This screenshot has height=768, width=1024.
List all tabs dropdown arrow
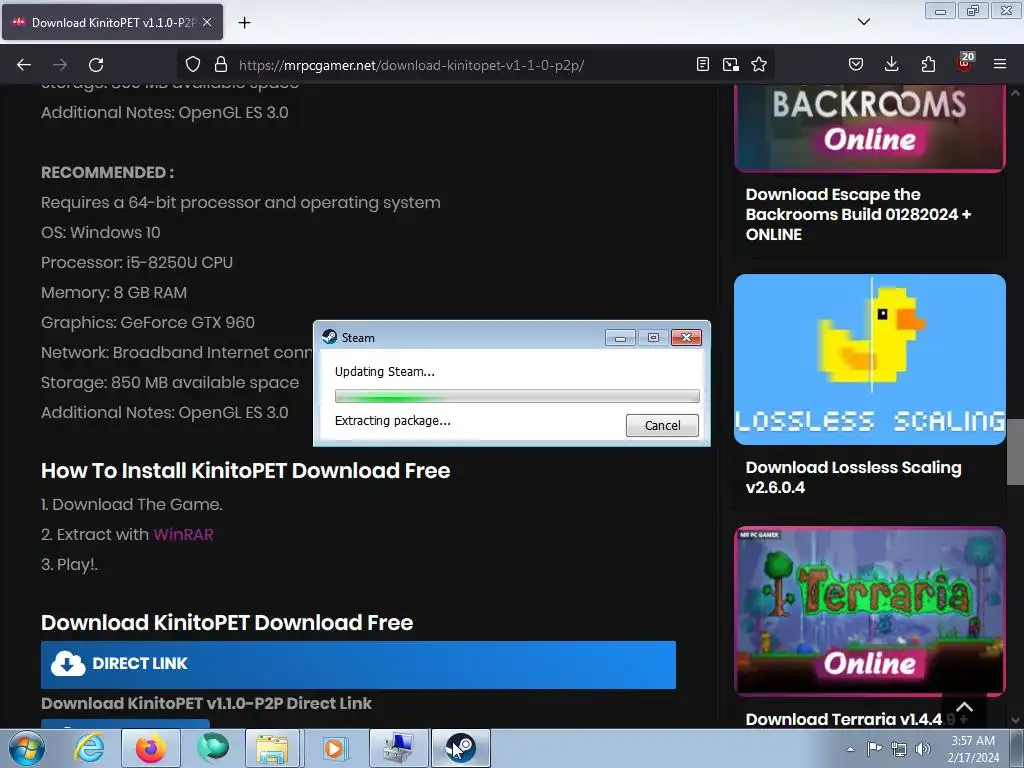864,22
